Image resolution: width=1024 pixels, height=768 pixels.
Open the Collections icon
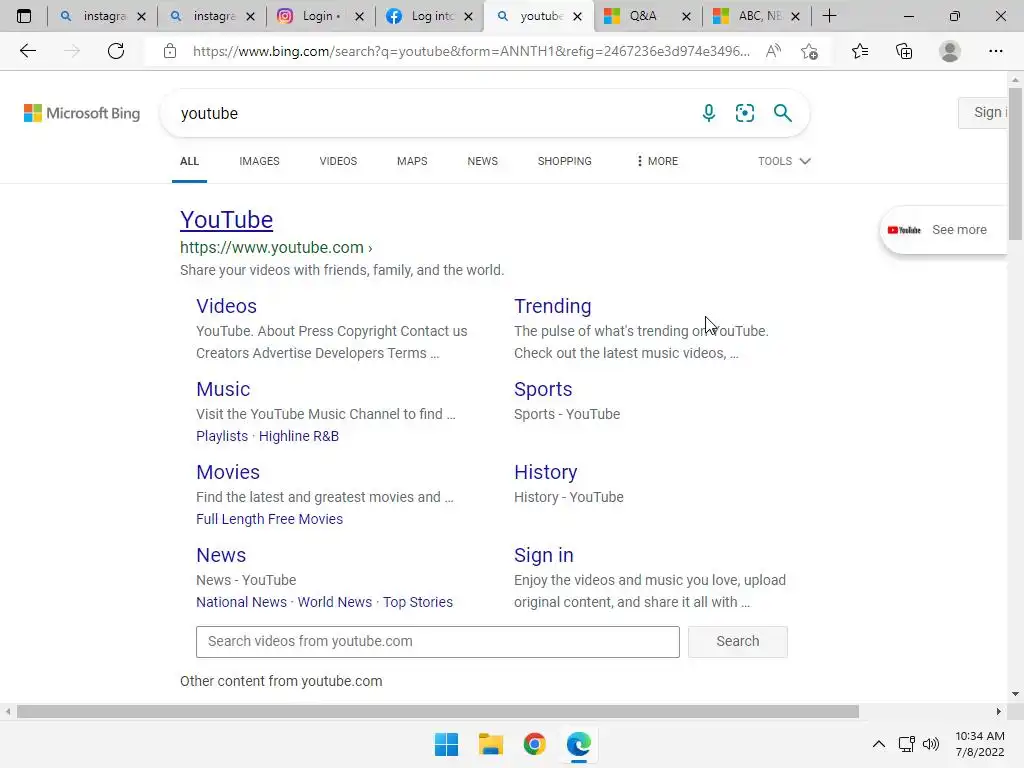click(904, 51)
